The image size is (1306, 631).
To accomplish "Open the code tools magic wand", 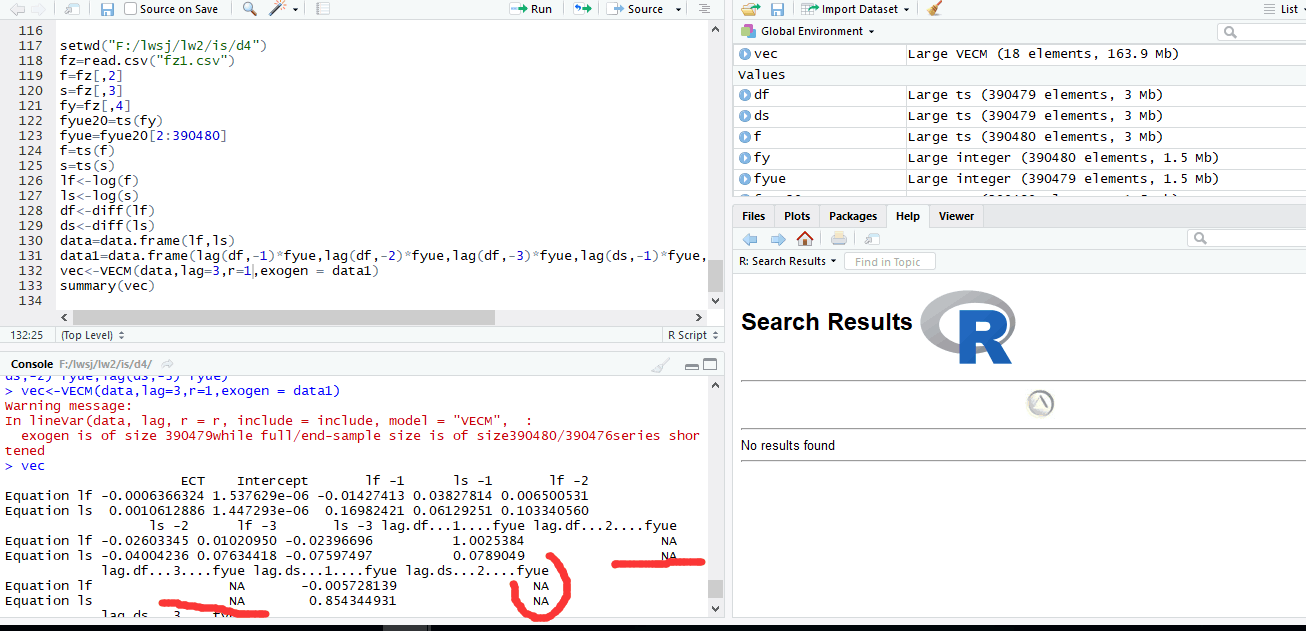I will coord(278,9).
